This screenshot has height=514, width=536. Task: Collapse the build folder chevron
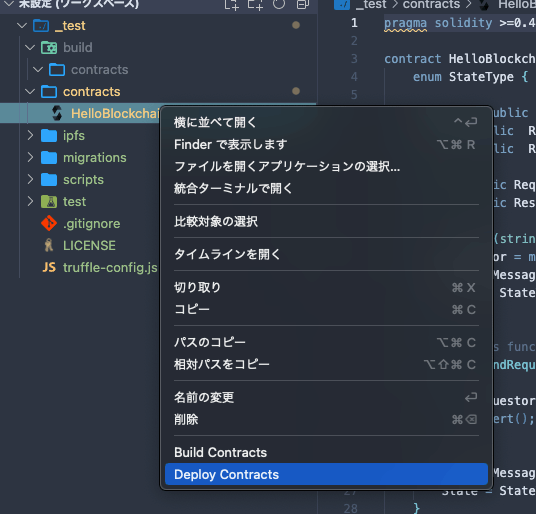coord(30,48)
